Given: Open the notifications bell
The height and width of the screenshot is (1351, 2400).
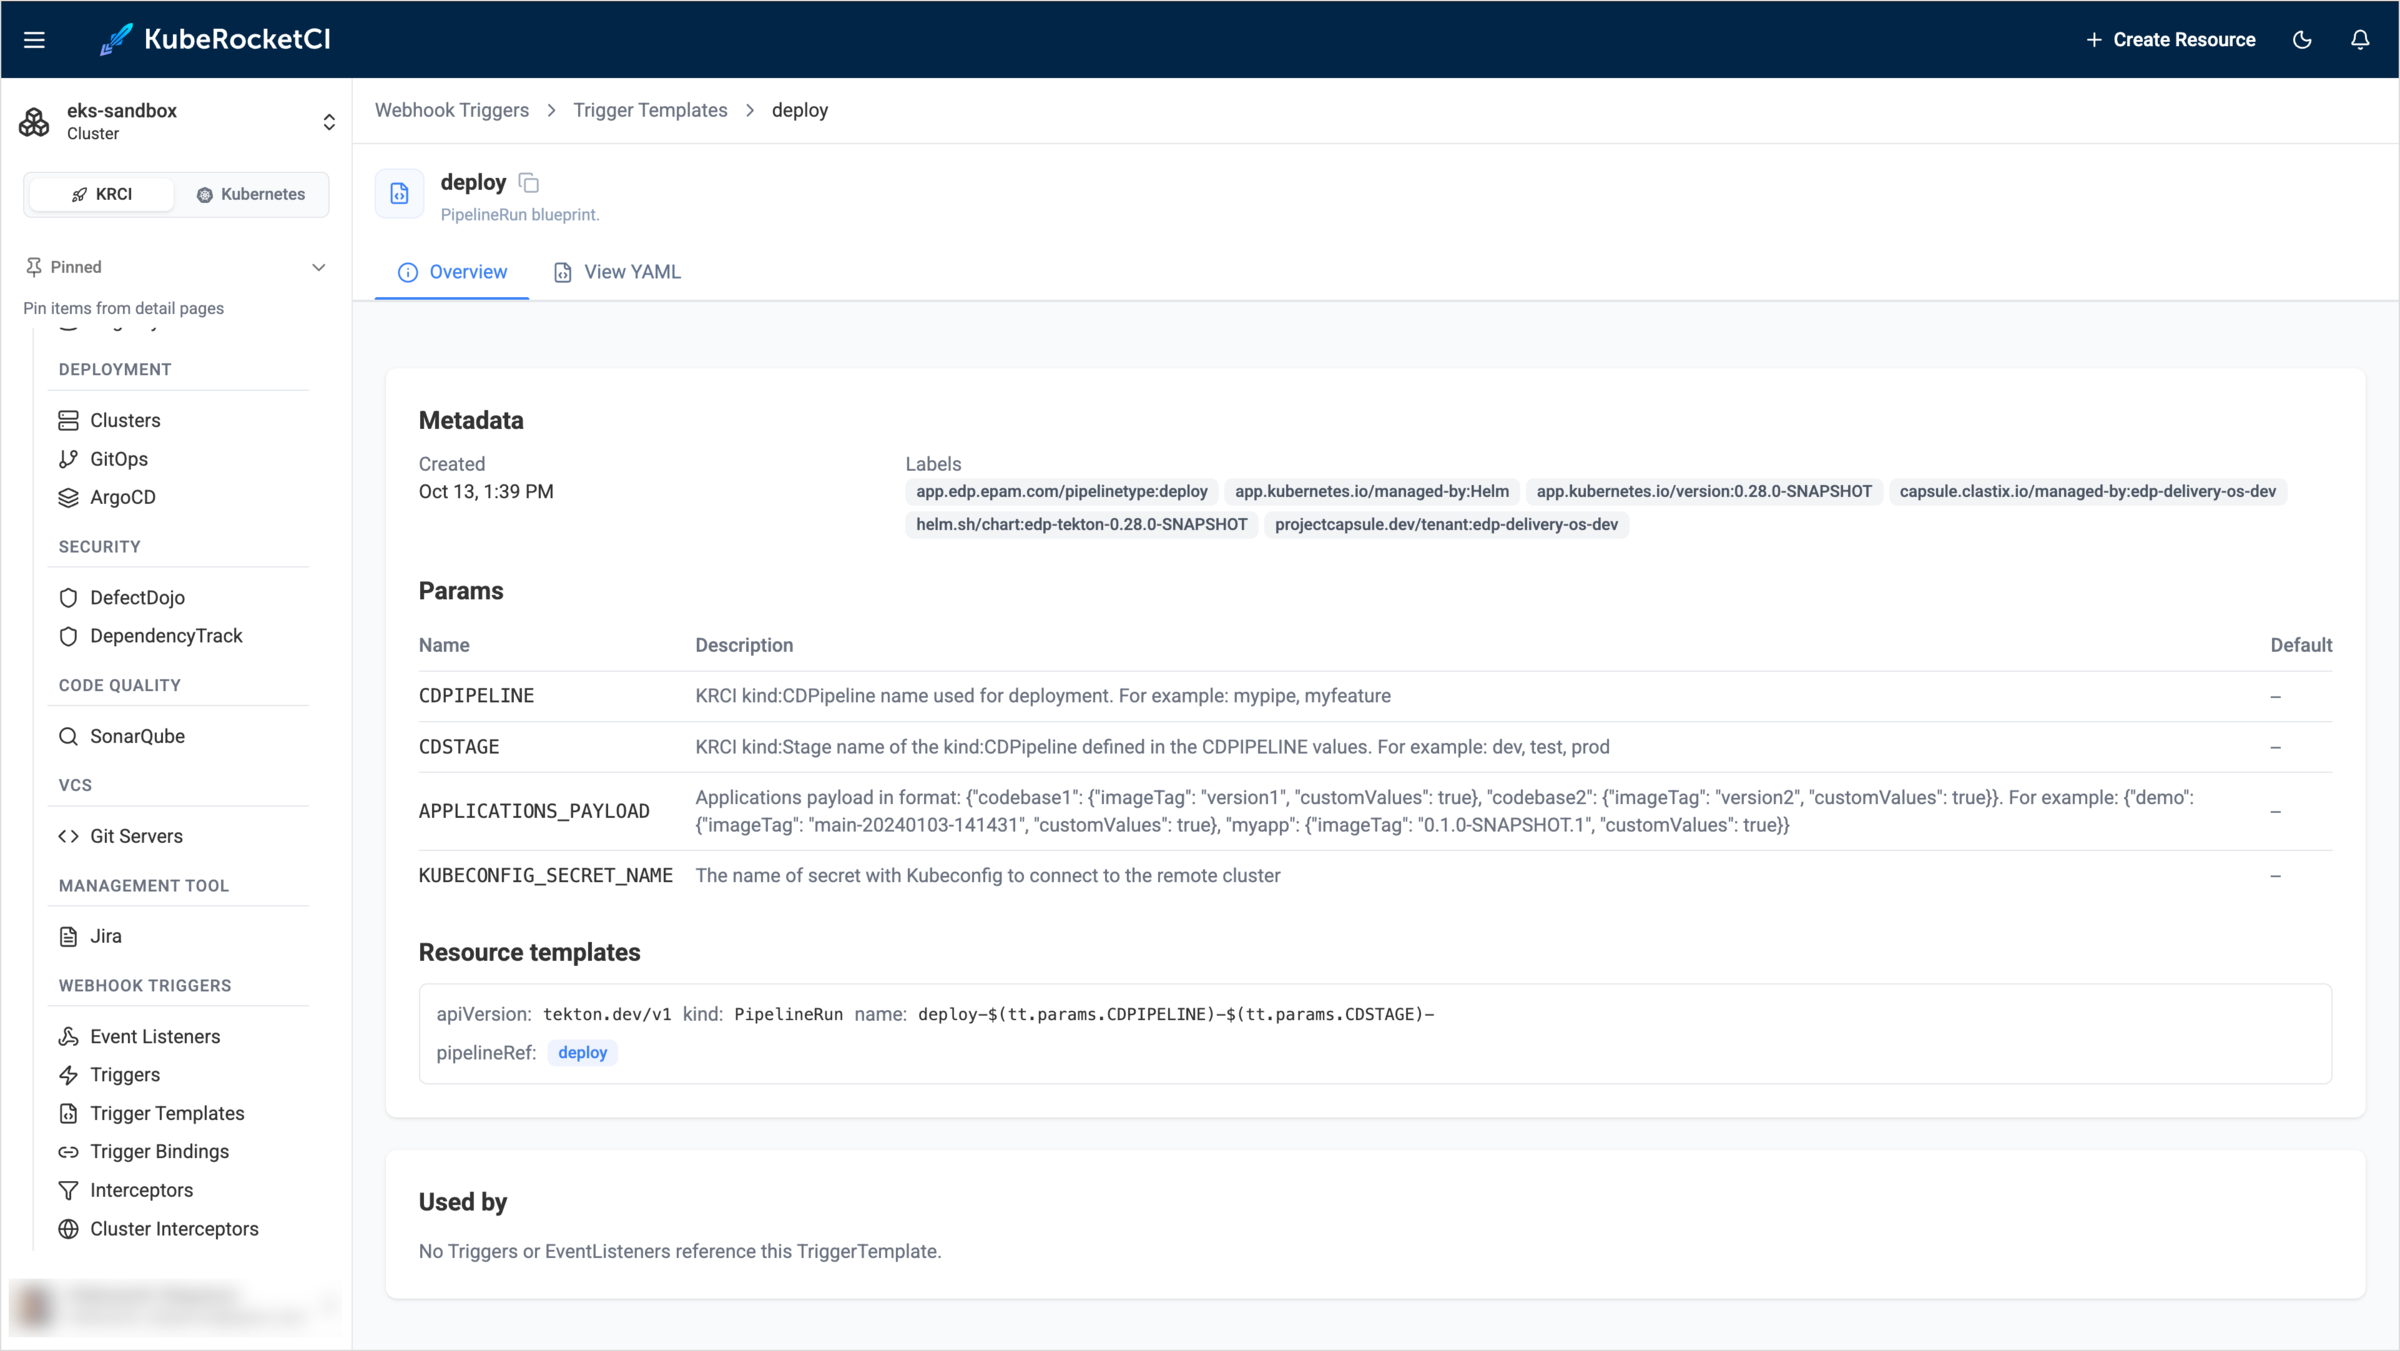Looking at the screenshot, I should tap(2360, 40).
